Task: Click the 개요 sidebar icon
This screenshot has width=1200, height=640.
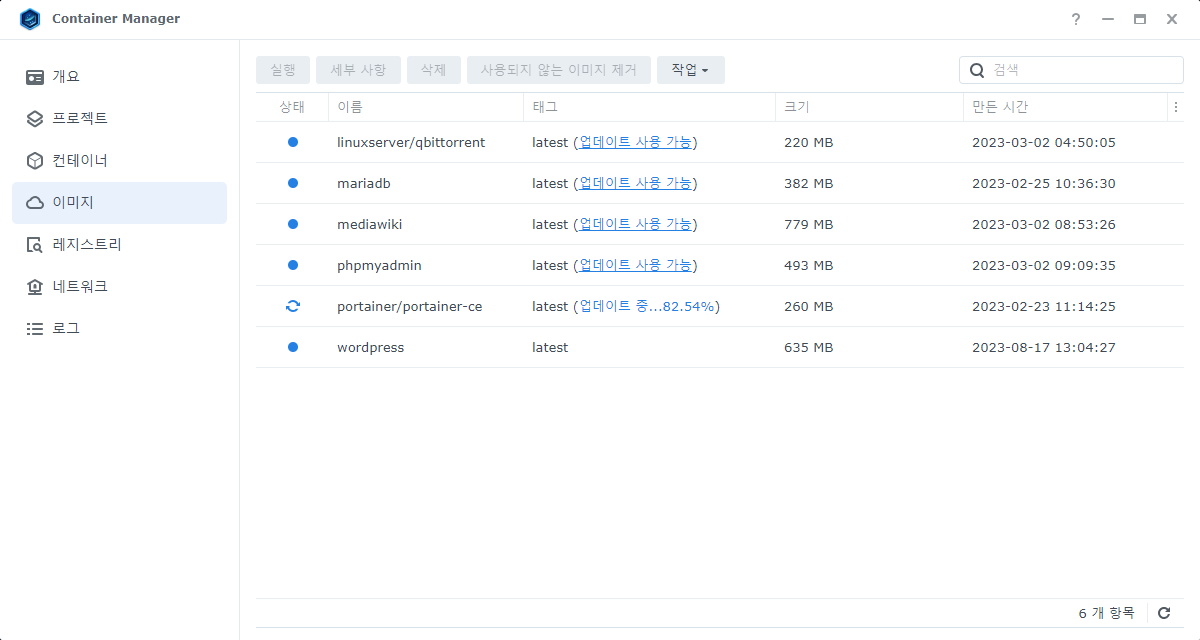Action: pyautogui.click(x=35, y=77)
